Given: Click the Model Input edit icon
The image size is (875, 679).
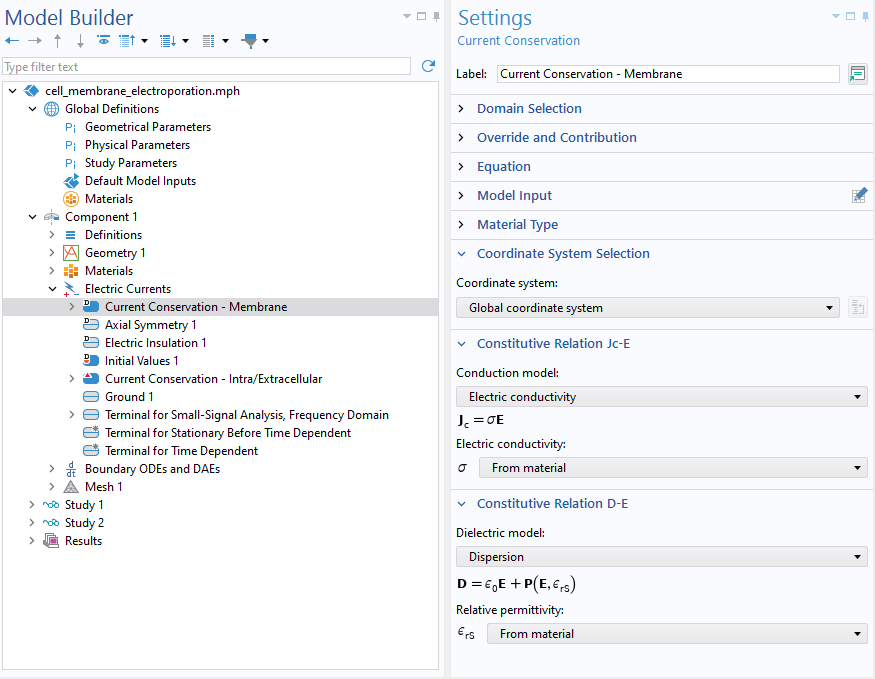Looking at the screenshot, I should click(x=858, y=196).
